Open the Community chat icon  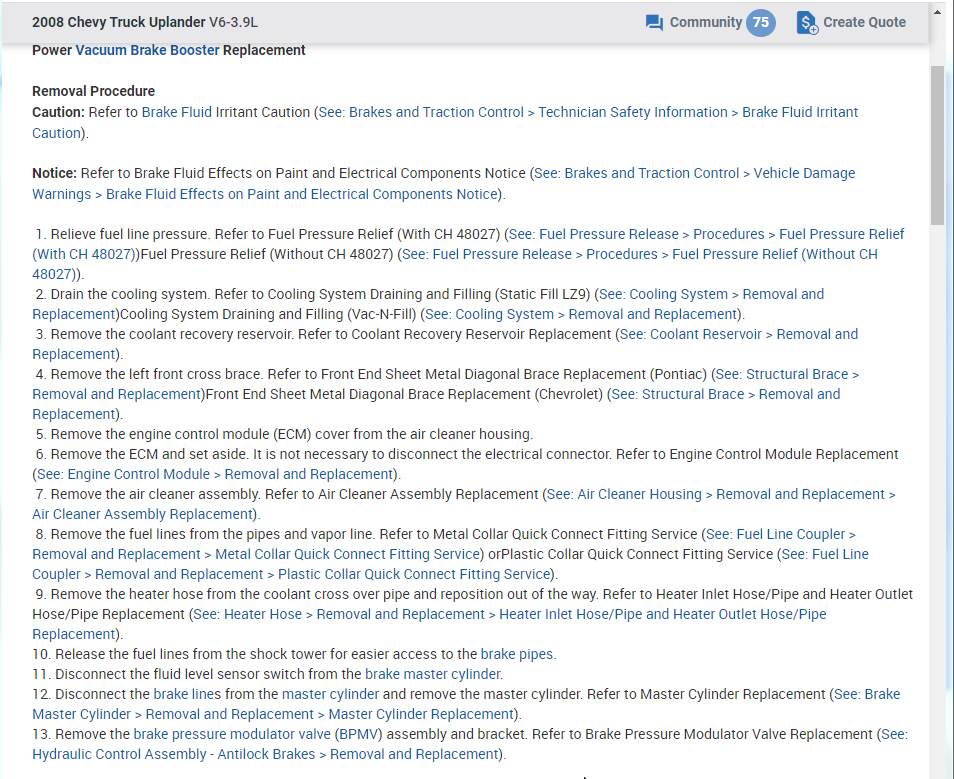(654, 23)
